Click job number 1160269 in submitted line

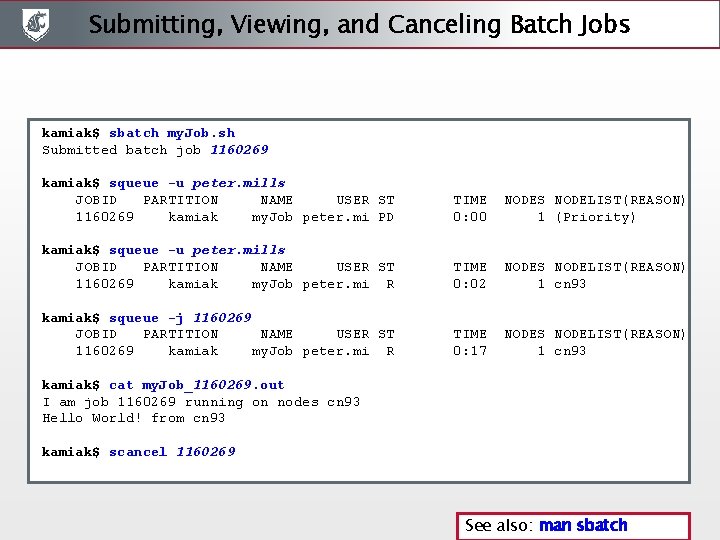point(239,150)
